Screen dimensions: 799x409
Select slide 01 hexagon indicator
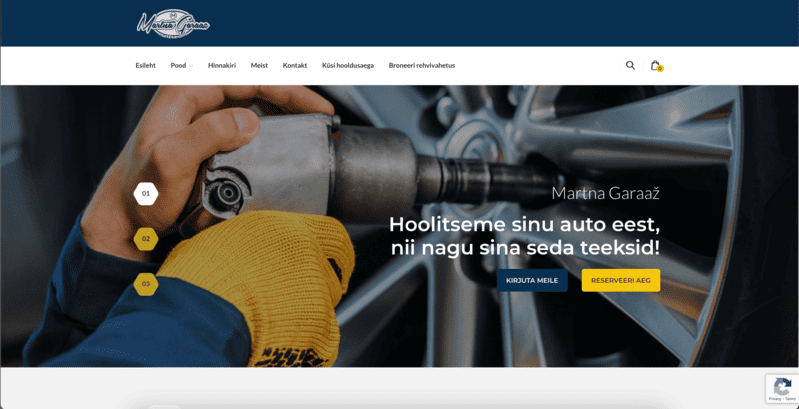[146, 193]
